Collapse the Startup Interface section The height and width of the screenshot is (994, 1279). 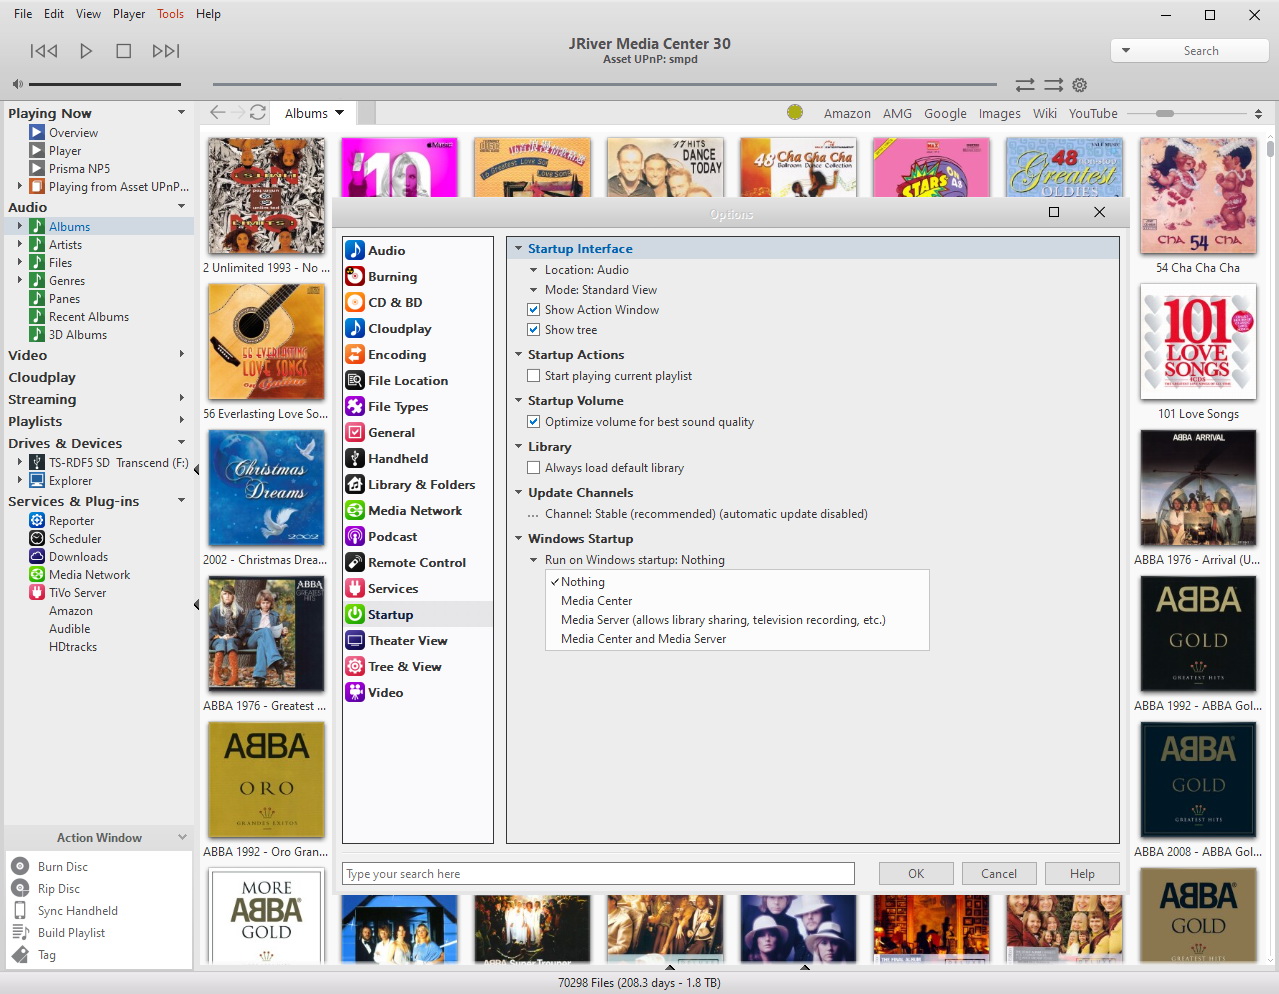coord(519,249)
